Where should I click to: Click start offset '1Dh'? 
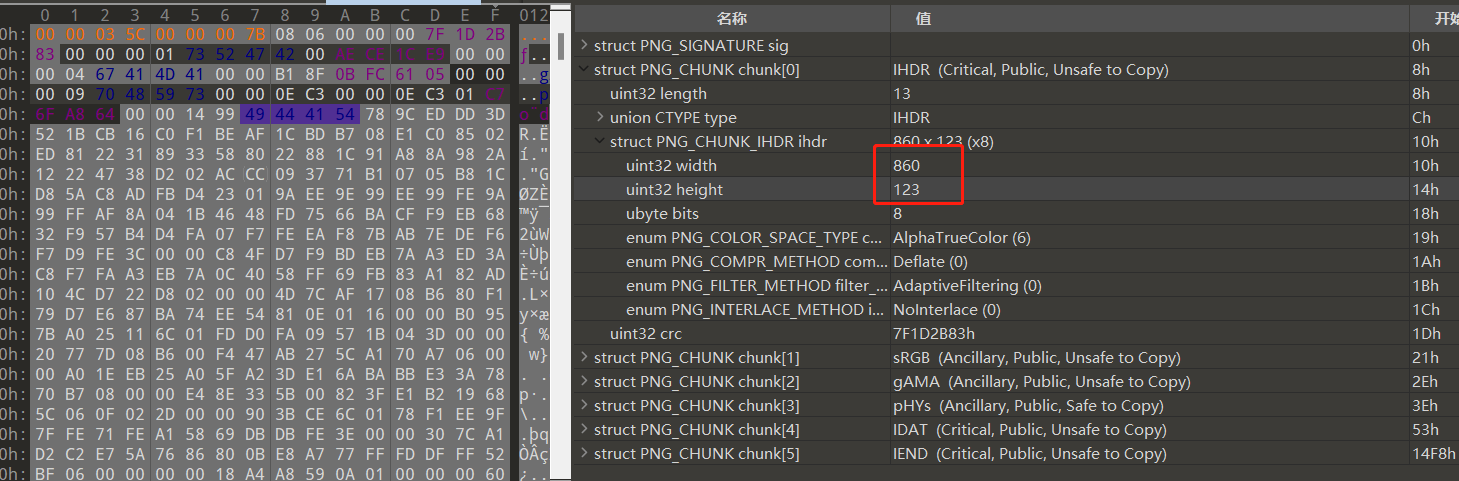click(1425, 333)
